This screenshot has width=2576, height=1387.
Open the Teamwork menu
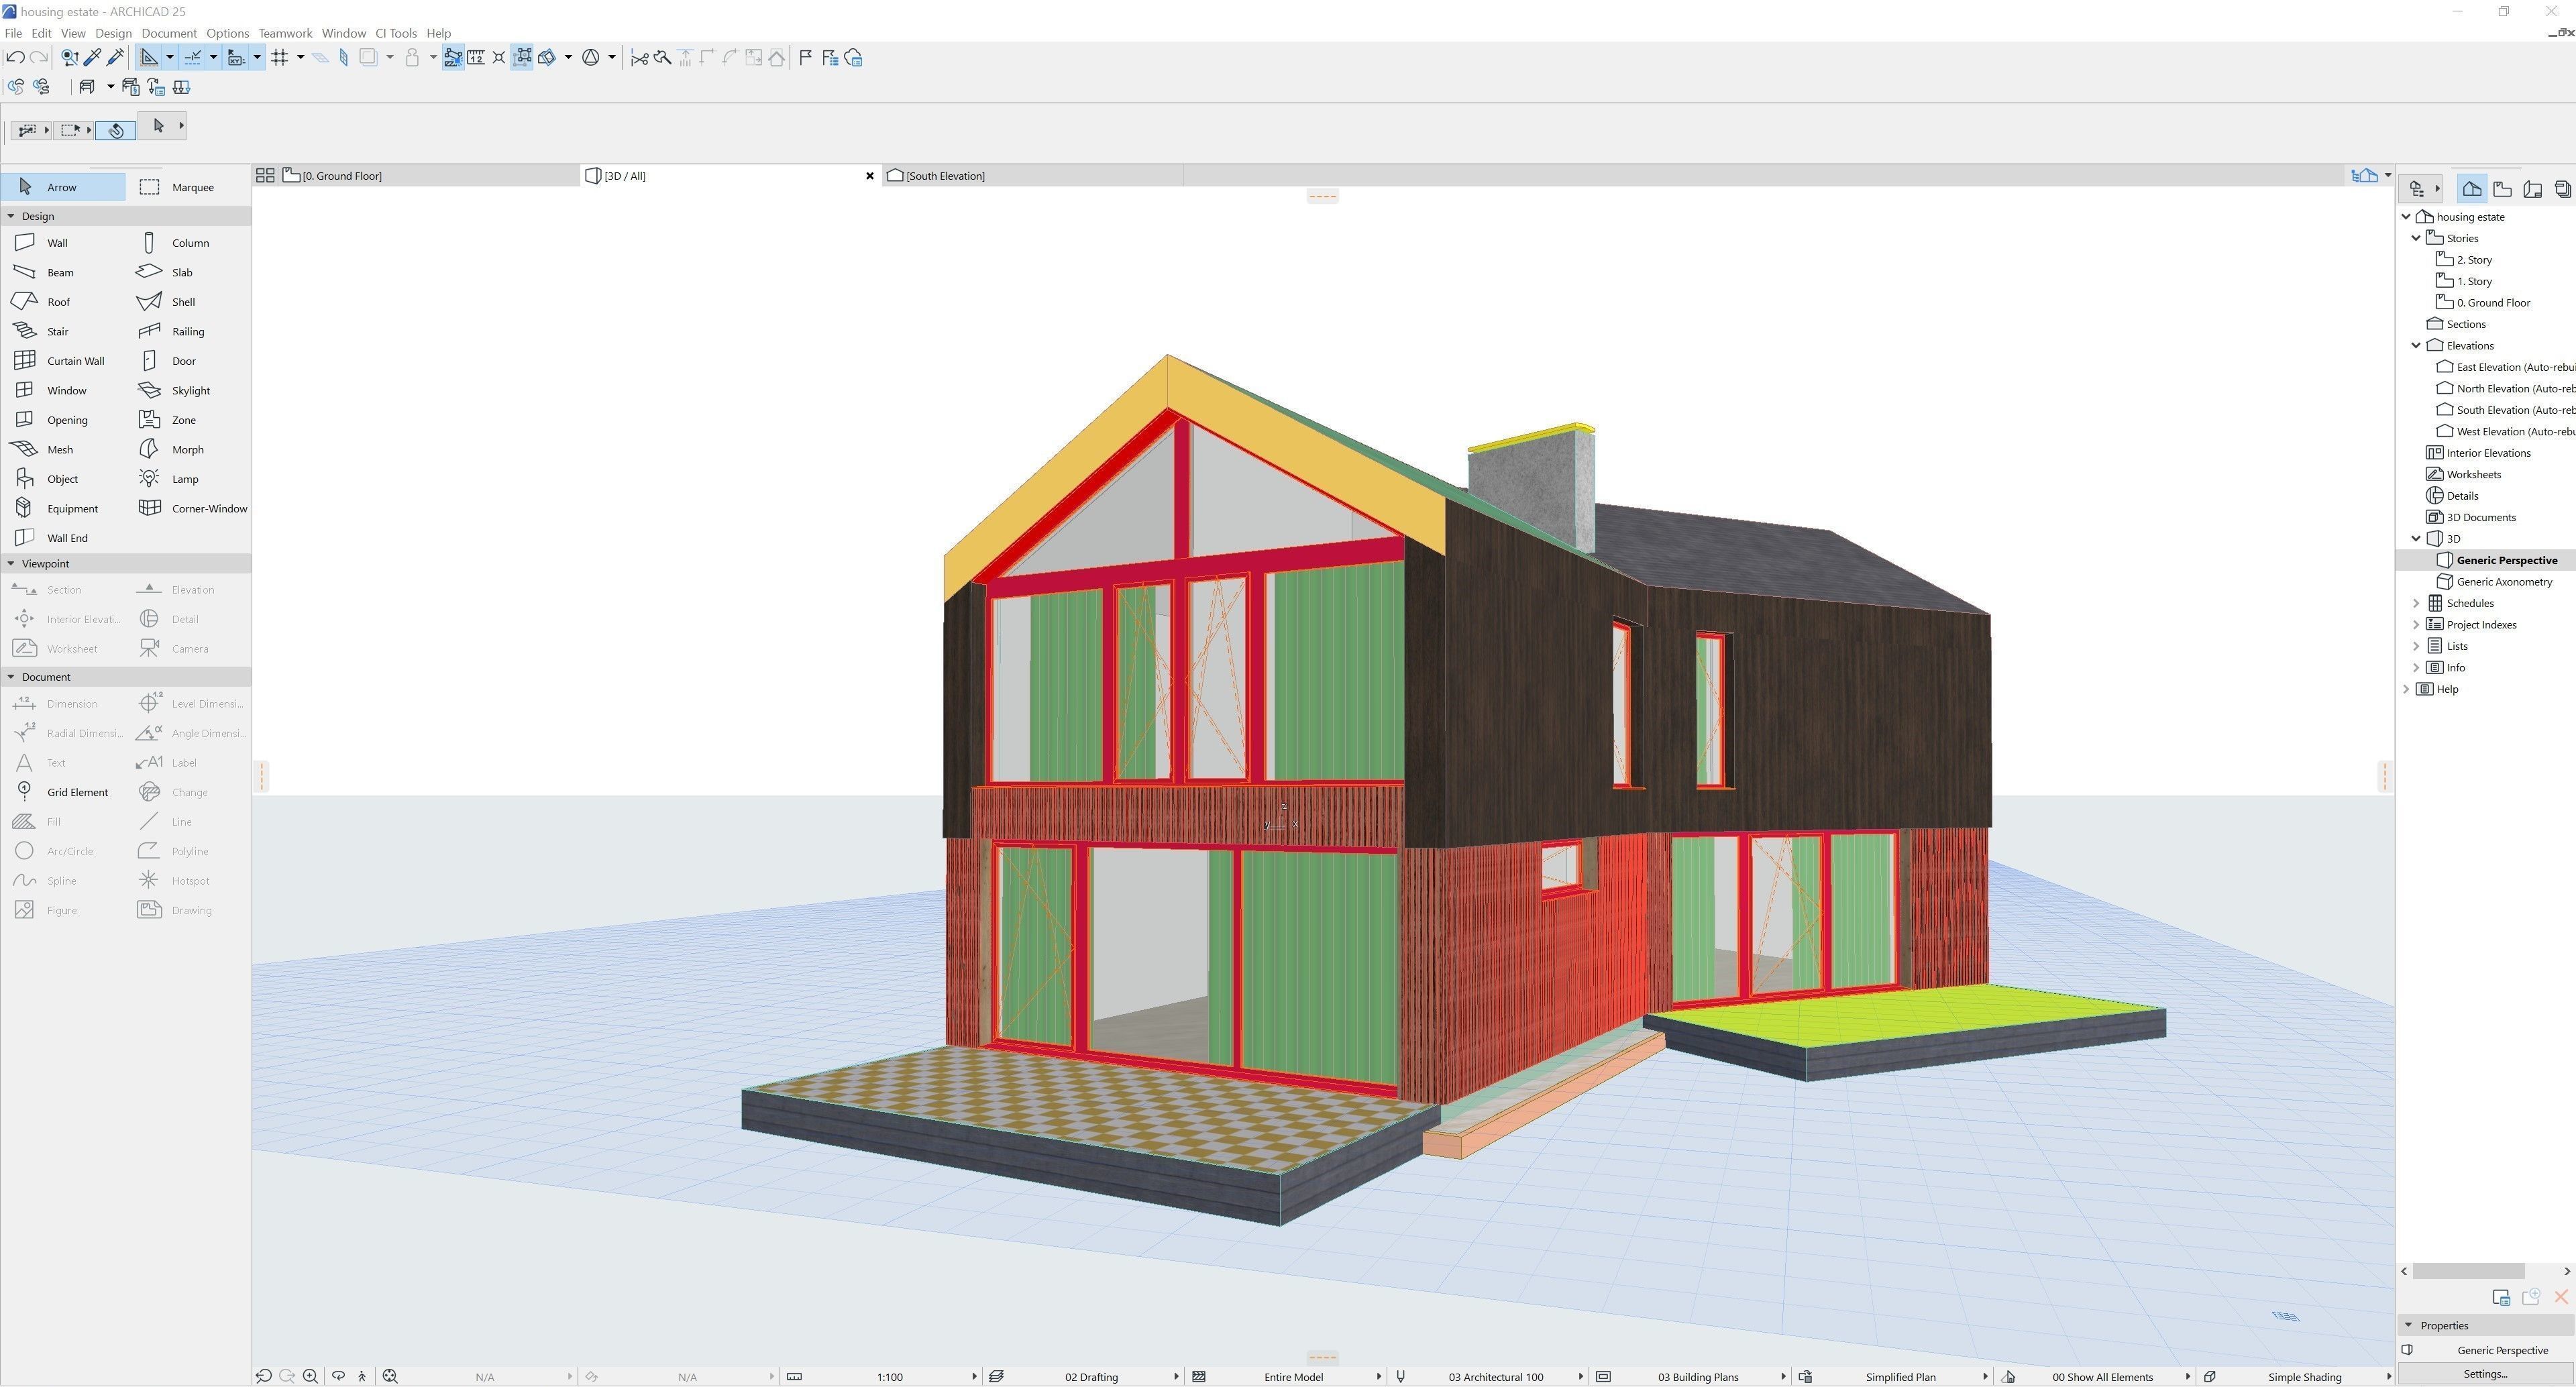pos(285,33)
